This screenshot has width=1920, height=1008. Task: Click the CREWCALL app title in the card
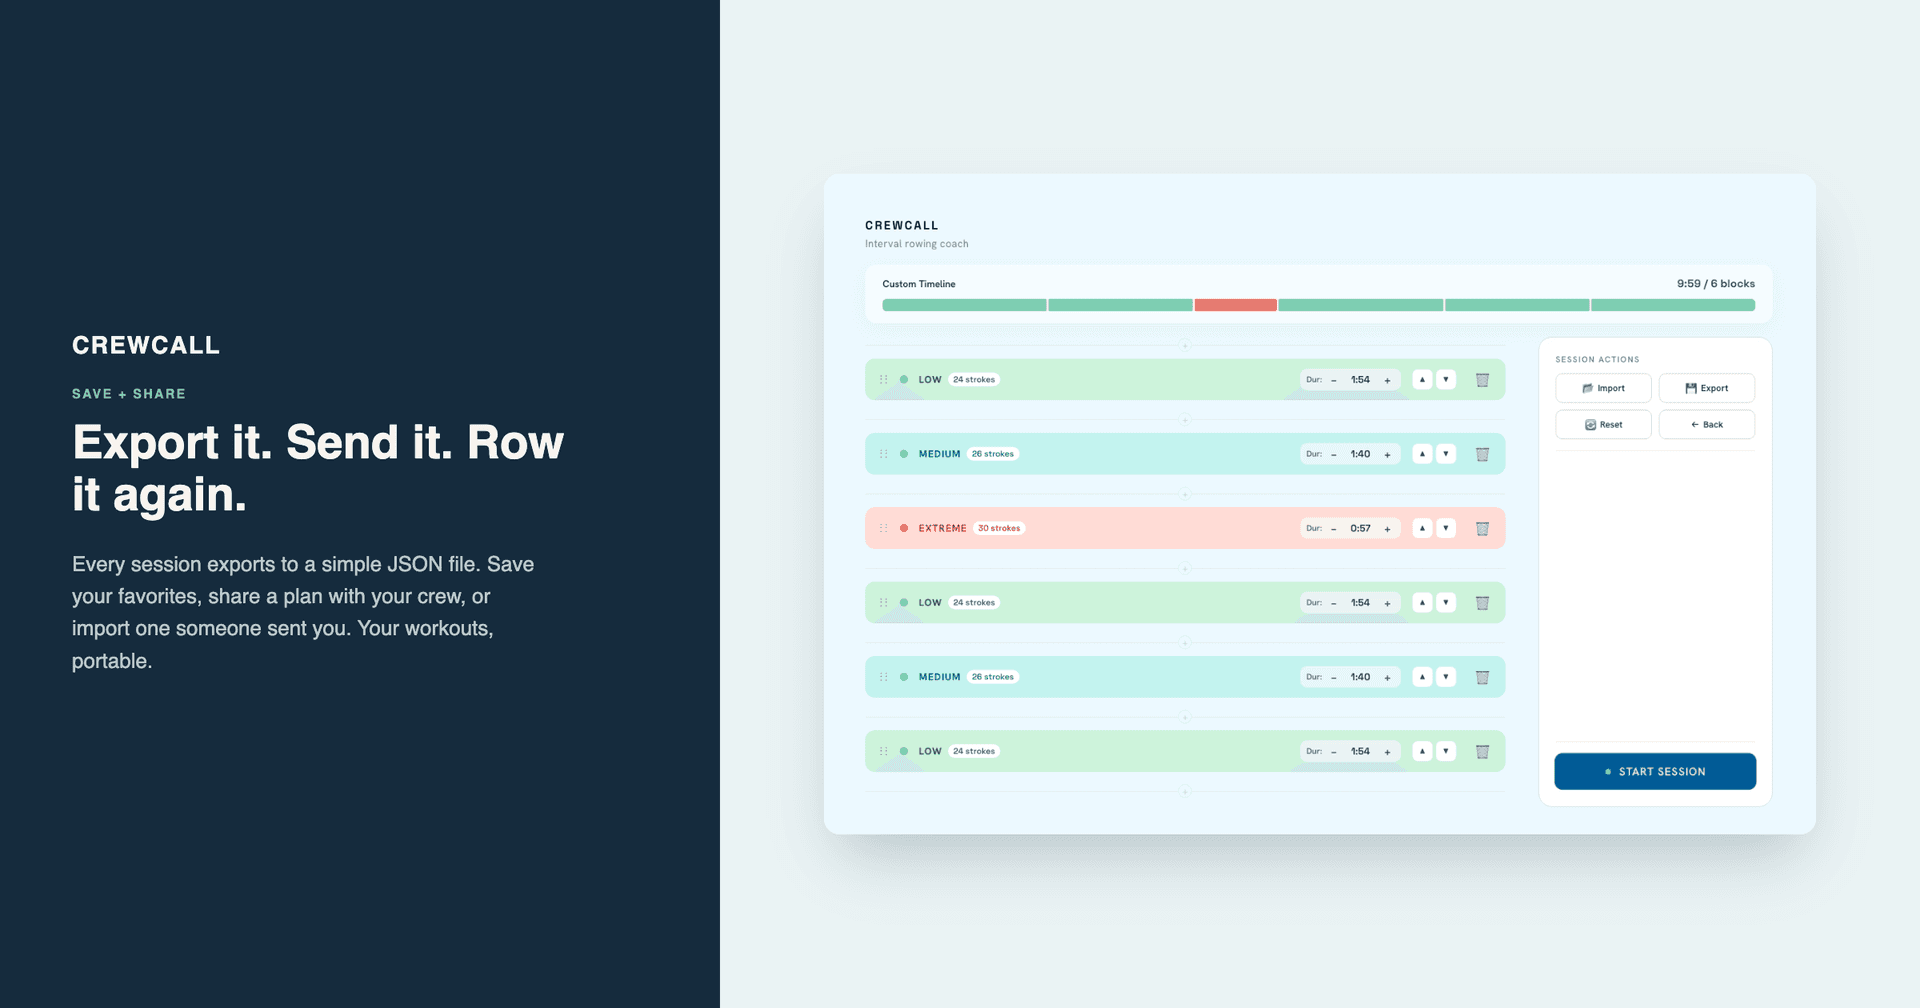(902, 226)
